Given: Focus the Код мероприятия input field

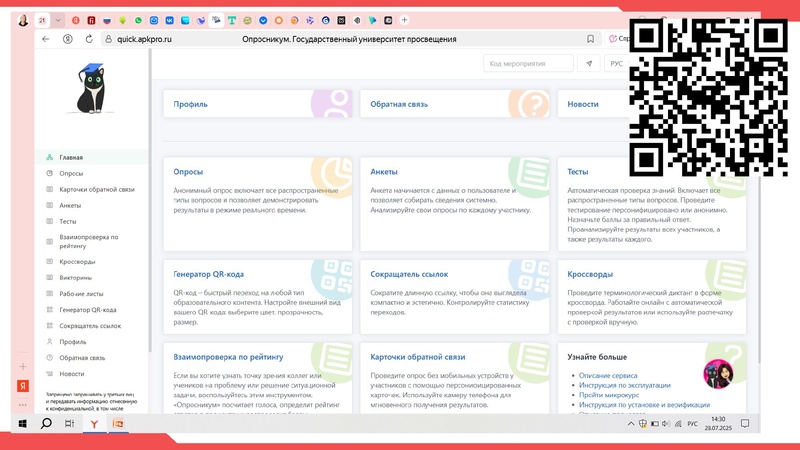Looking at the screenshot, I should tap(528, 64).
